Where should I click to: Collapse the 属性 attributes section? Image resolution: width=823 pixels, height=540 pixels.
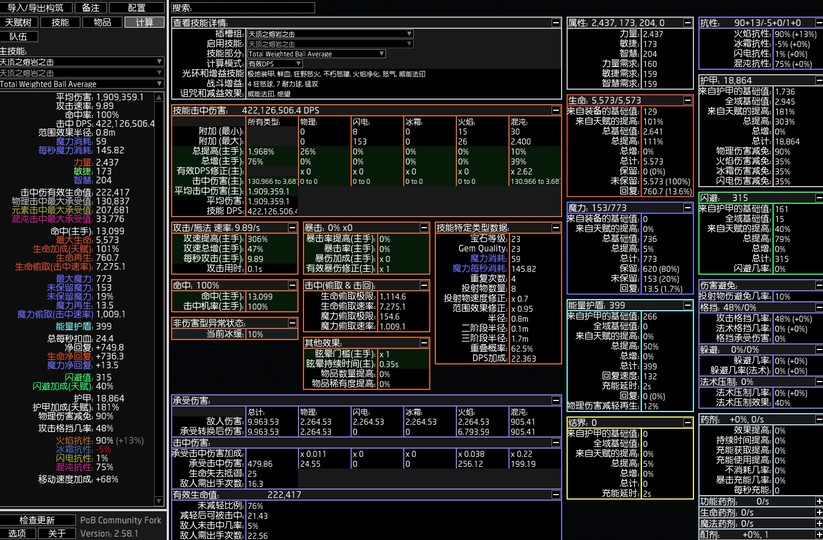click(x=689, y=22)
